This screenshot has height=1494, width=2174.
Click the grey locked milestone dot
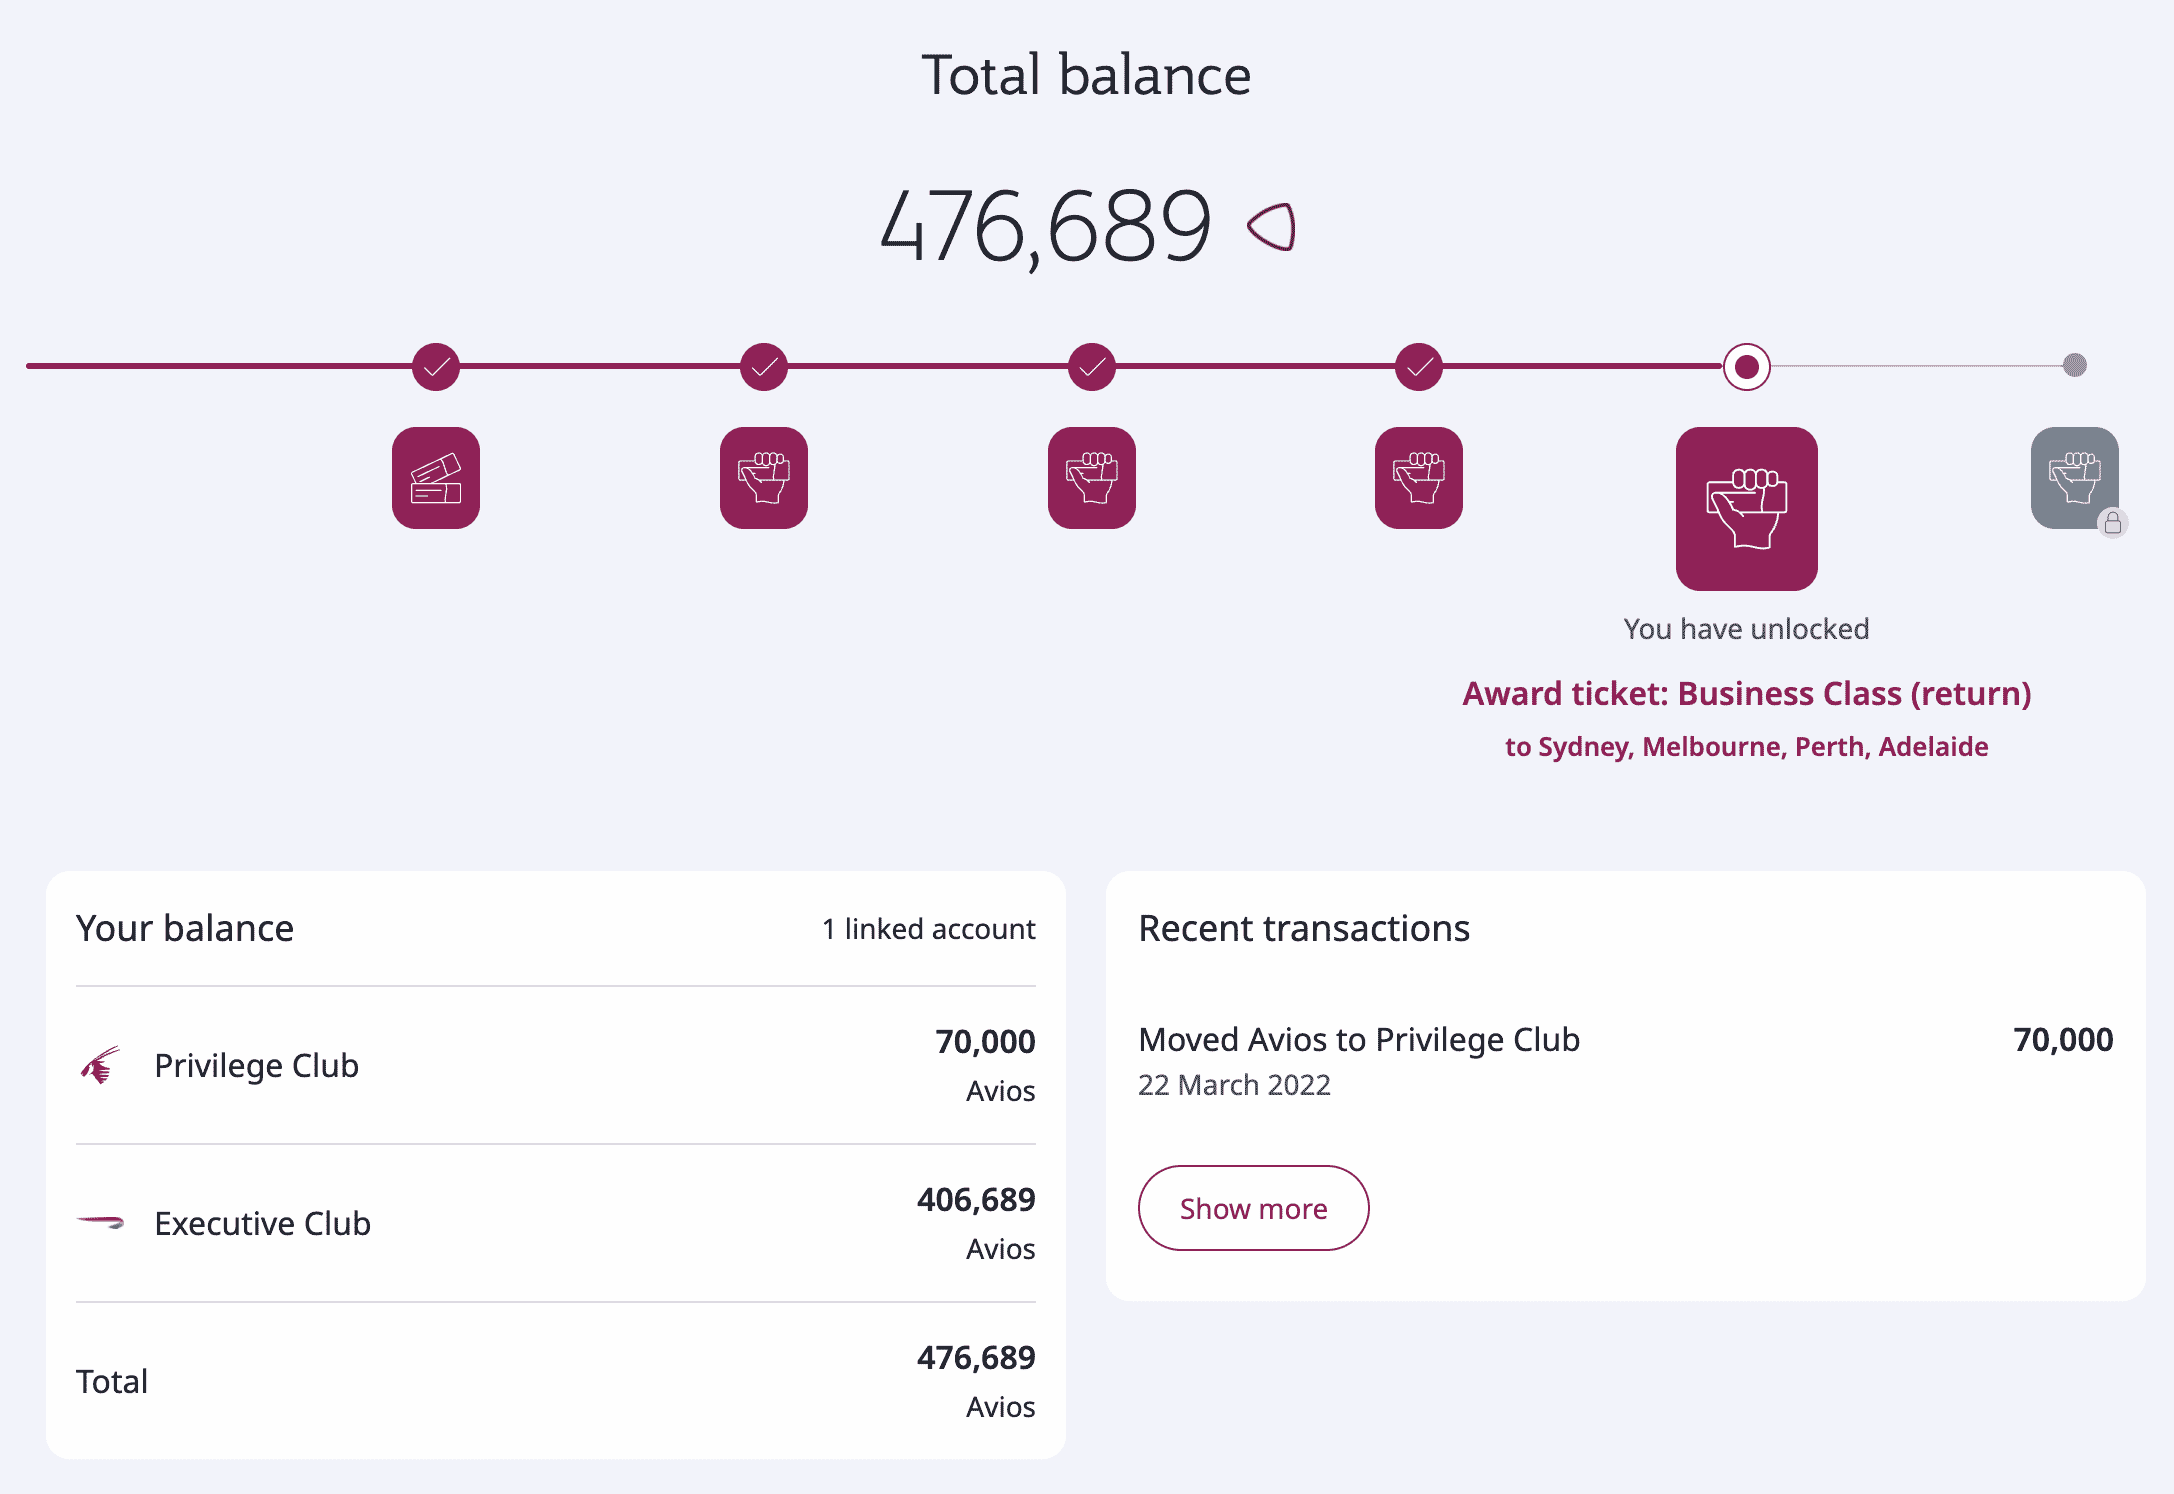pyautogui.click(x=2075, y=365)
